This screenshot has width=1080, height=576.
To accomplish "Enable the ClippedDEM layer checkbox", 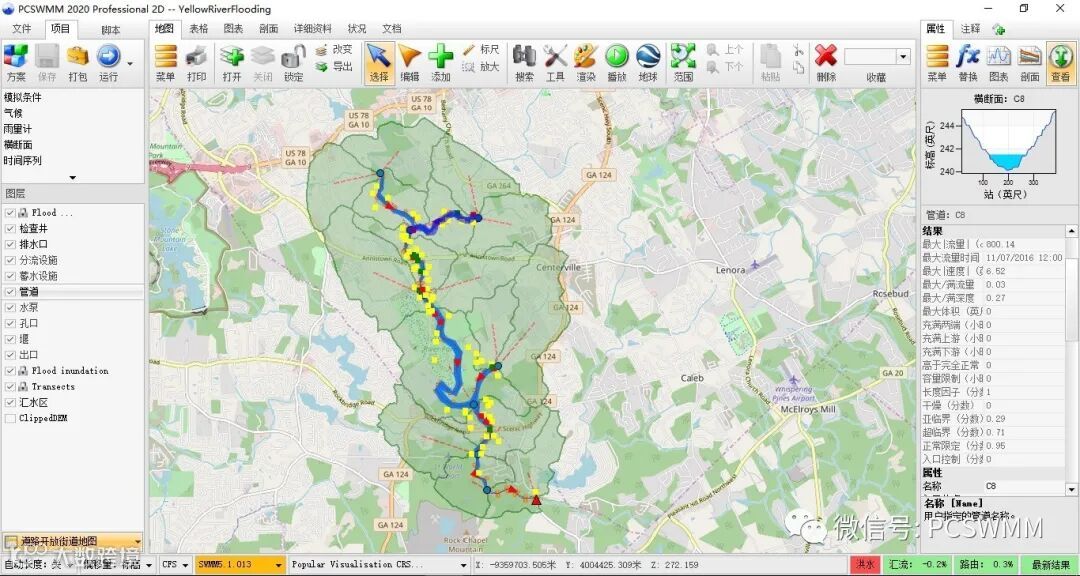I will coord(10,418).
